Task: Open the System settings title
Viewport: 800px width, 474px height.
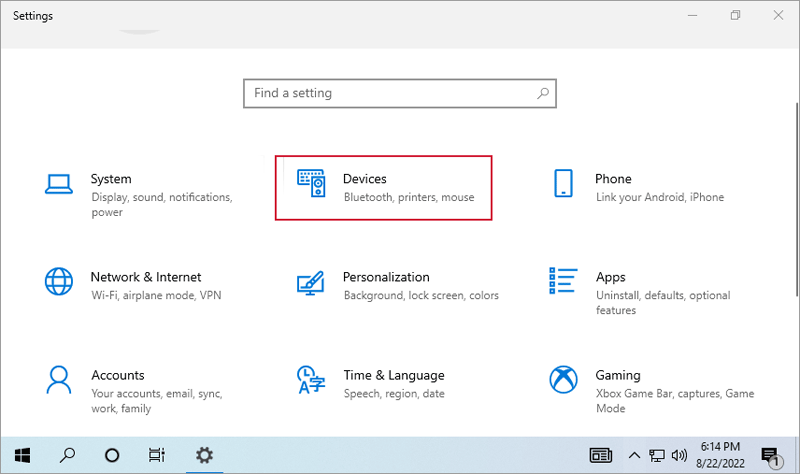Action: click(x=111, y=179)
